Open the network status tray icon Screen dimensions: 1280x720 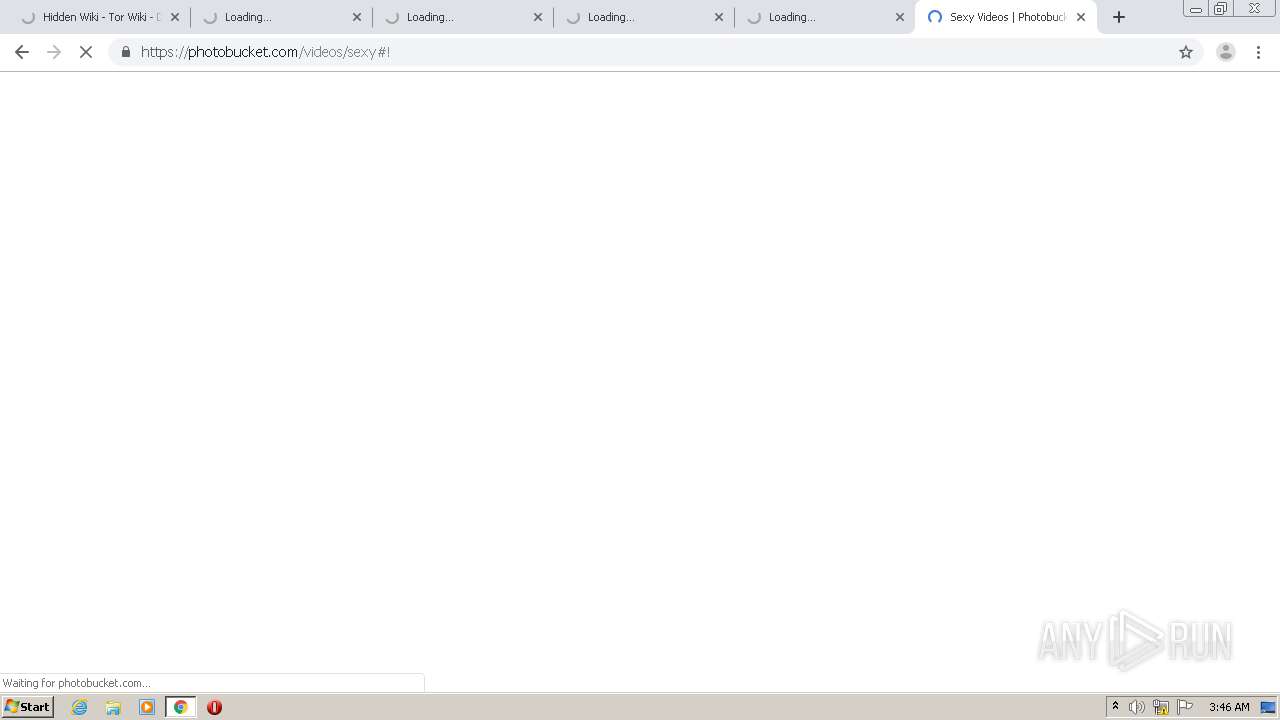tap(1161, 707)
